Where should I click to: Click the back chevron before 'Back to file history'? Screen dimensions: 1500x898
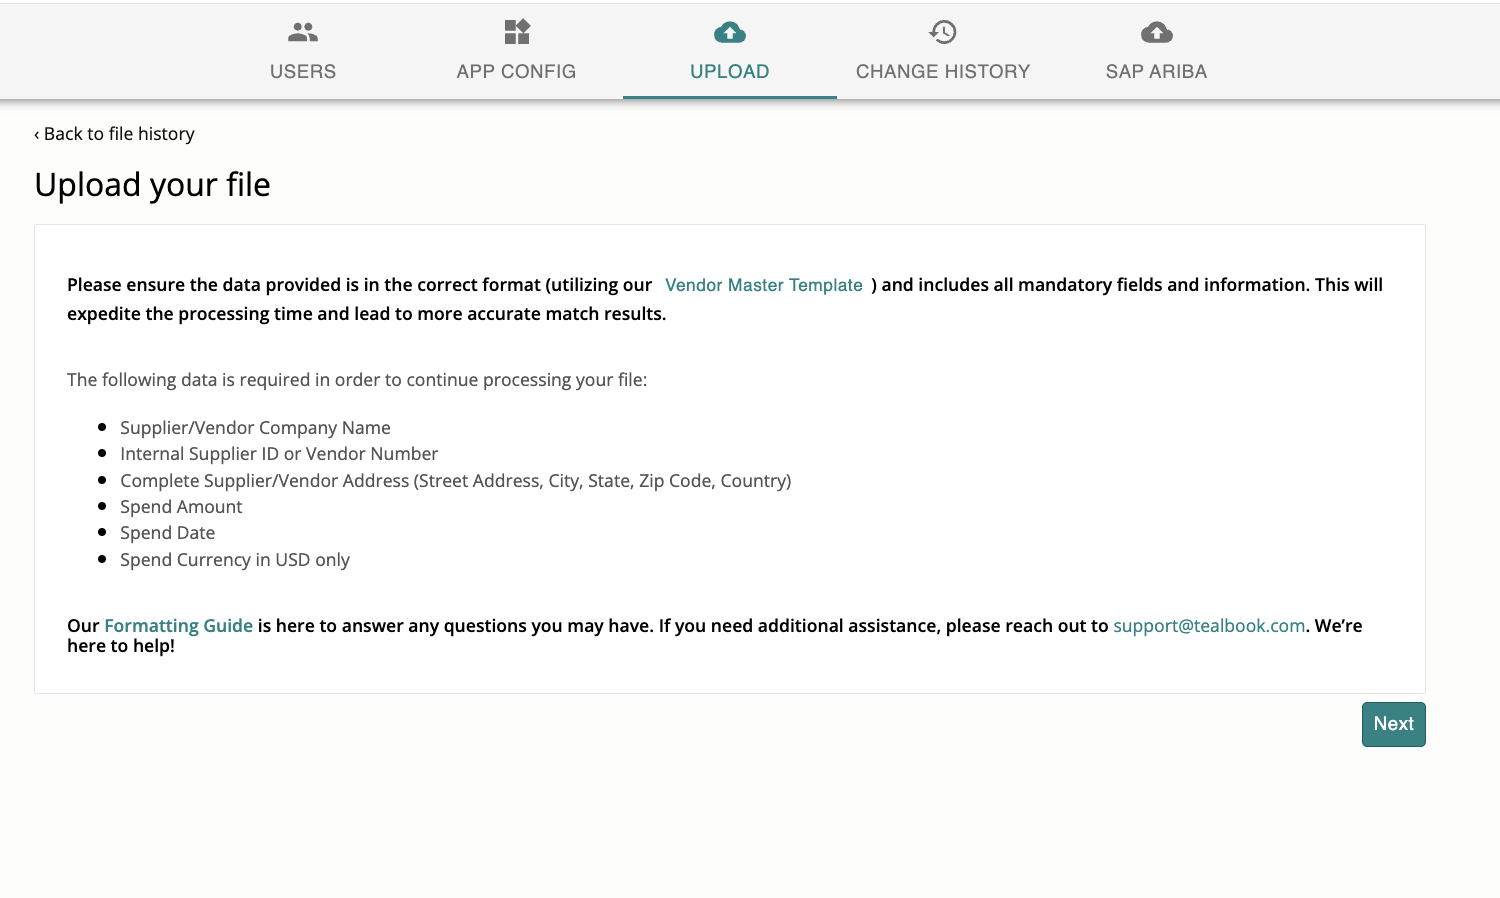[37, 135]
